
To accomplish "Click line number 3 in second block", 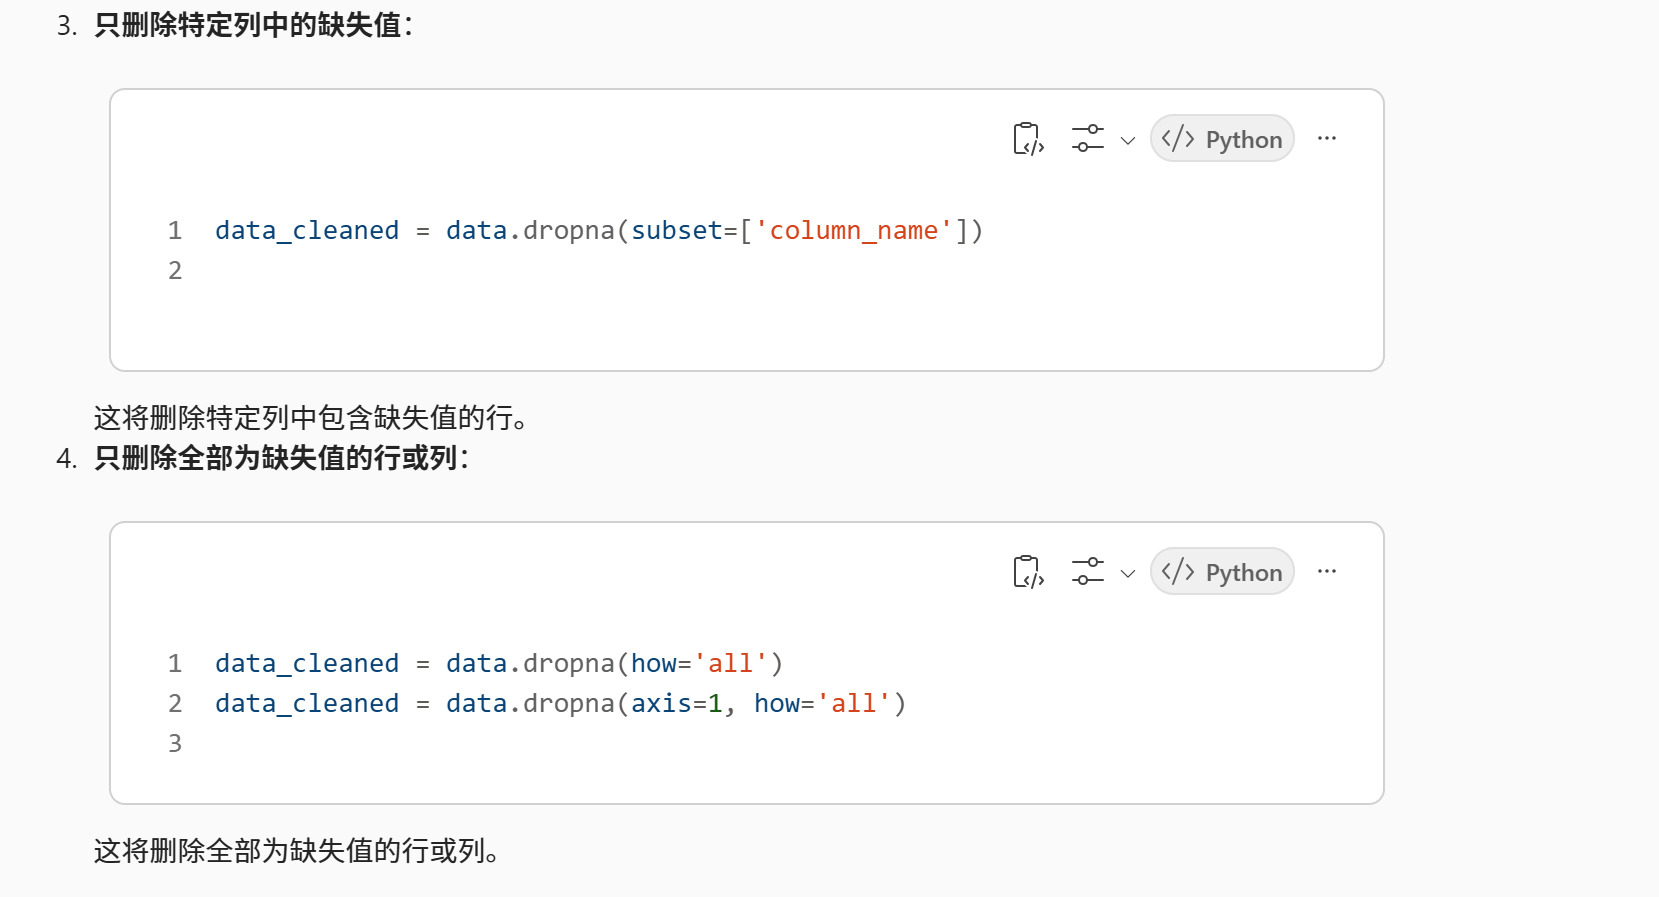I will pos(175,744).
